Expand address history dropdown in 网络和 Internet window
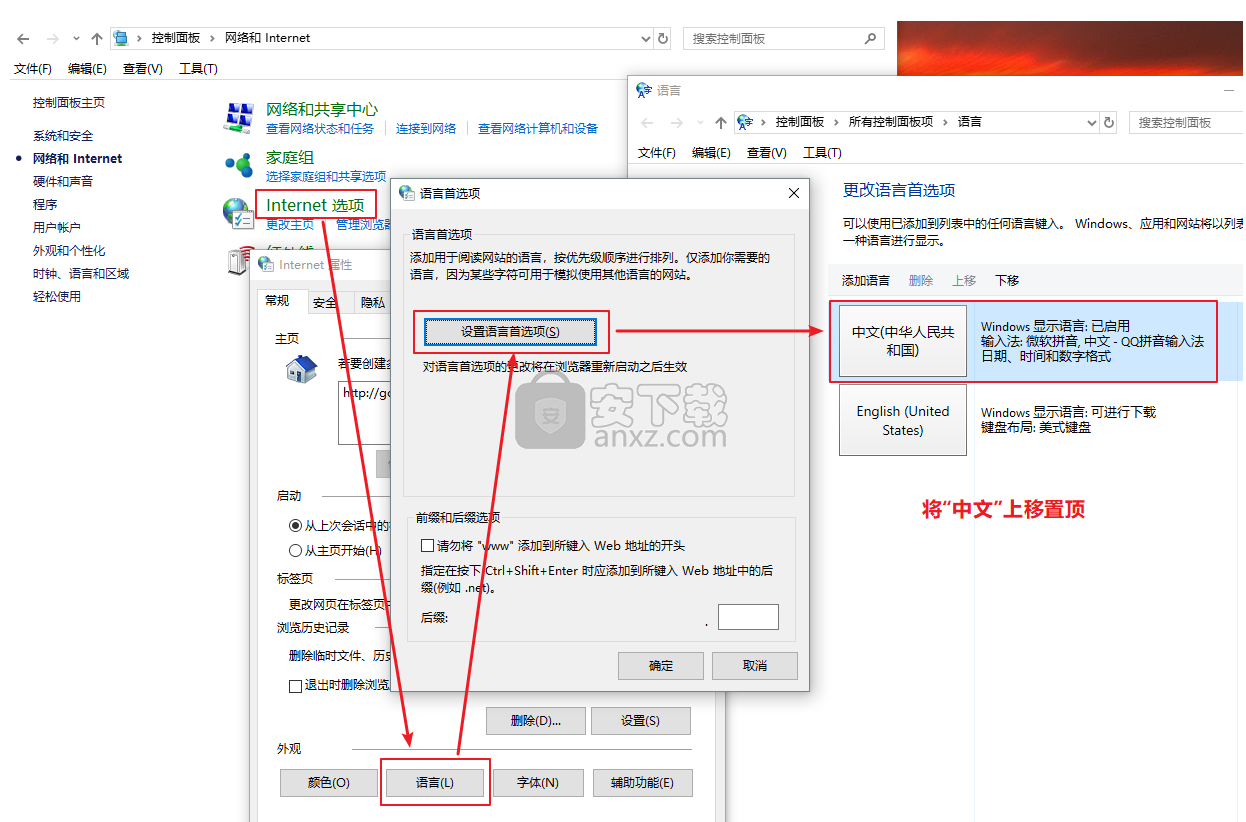 coord(645,39)
